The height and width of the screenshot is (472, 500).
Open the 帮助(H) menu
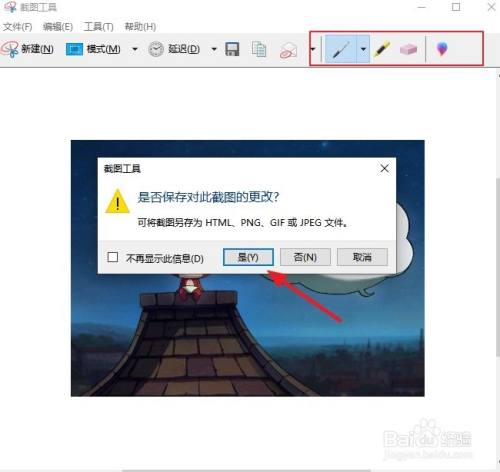click(140, 27)
